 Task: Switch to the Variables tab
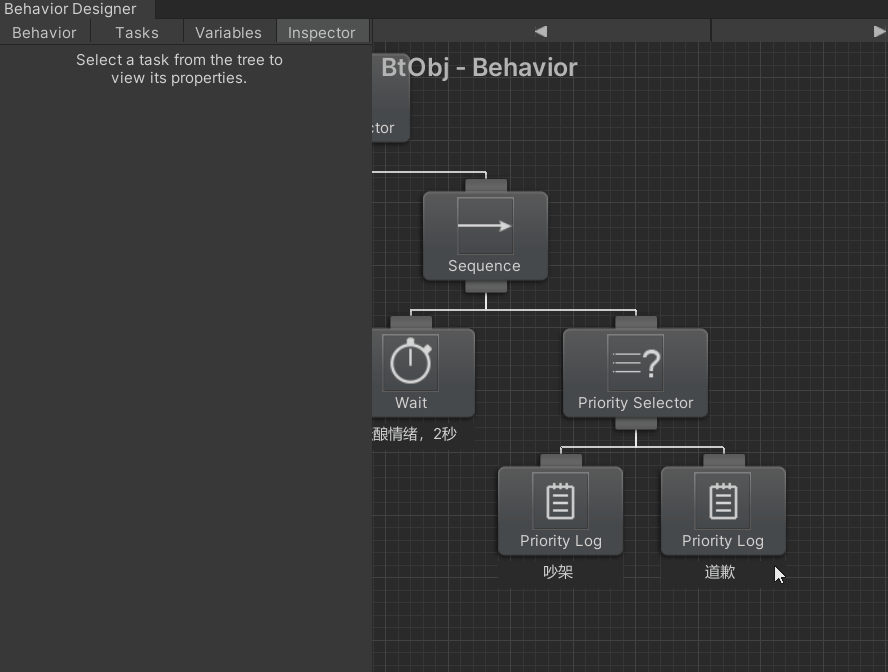point(228,32)
